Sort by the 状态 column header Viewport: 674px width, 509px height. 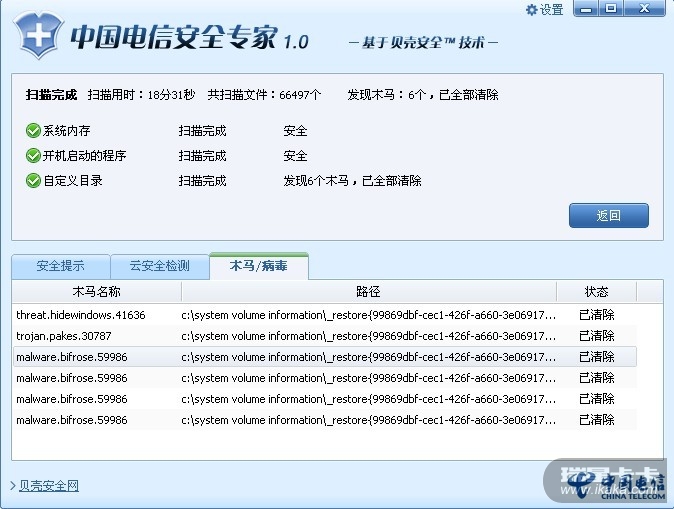click(x=597, y=291)
